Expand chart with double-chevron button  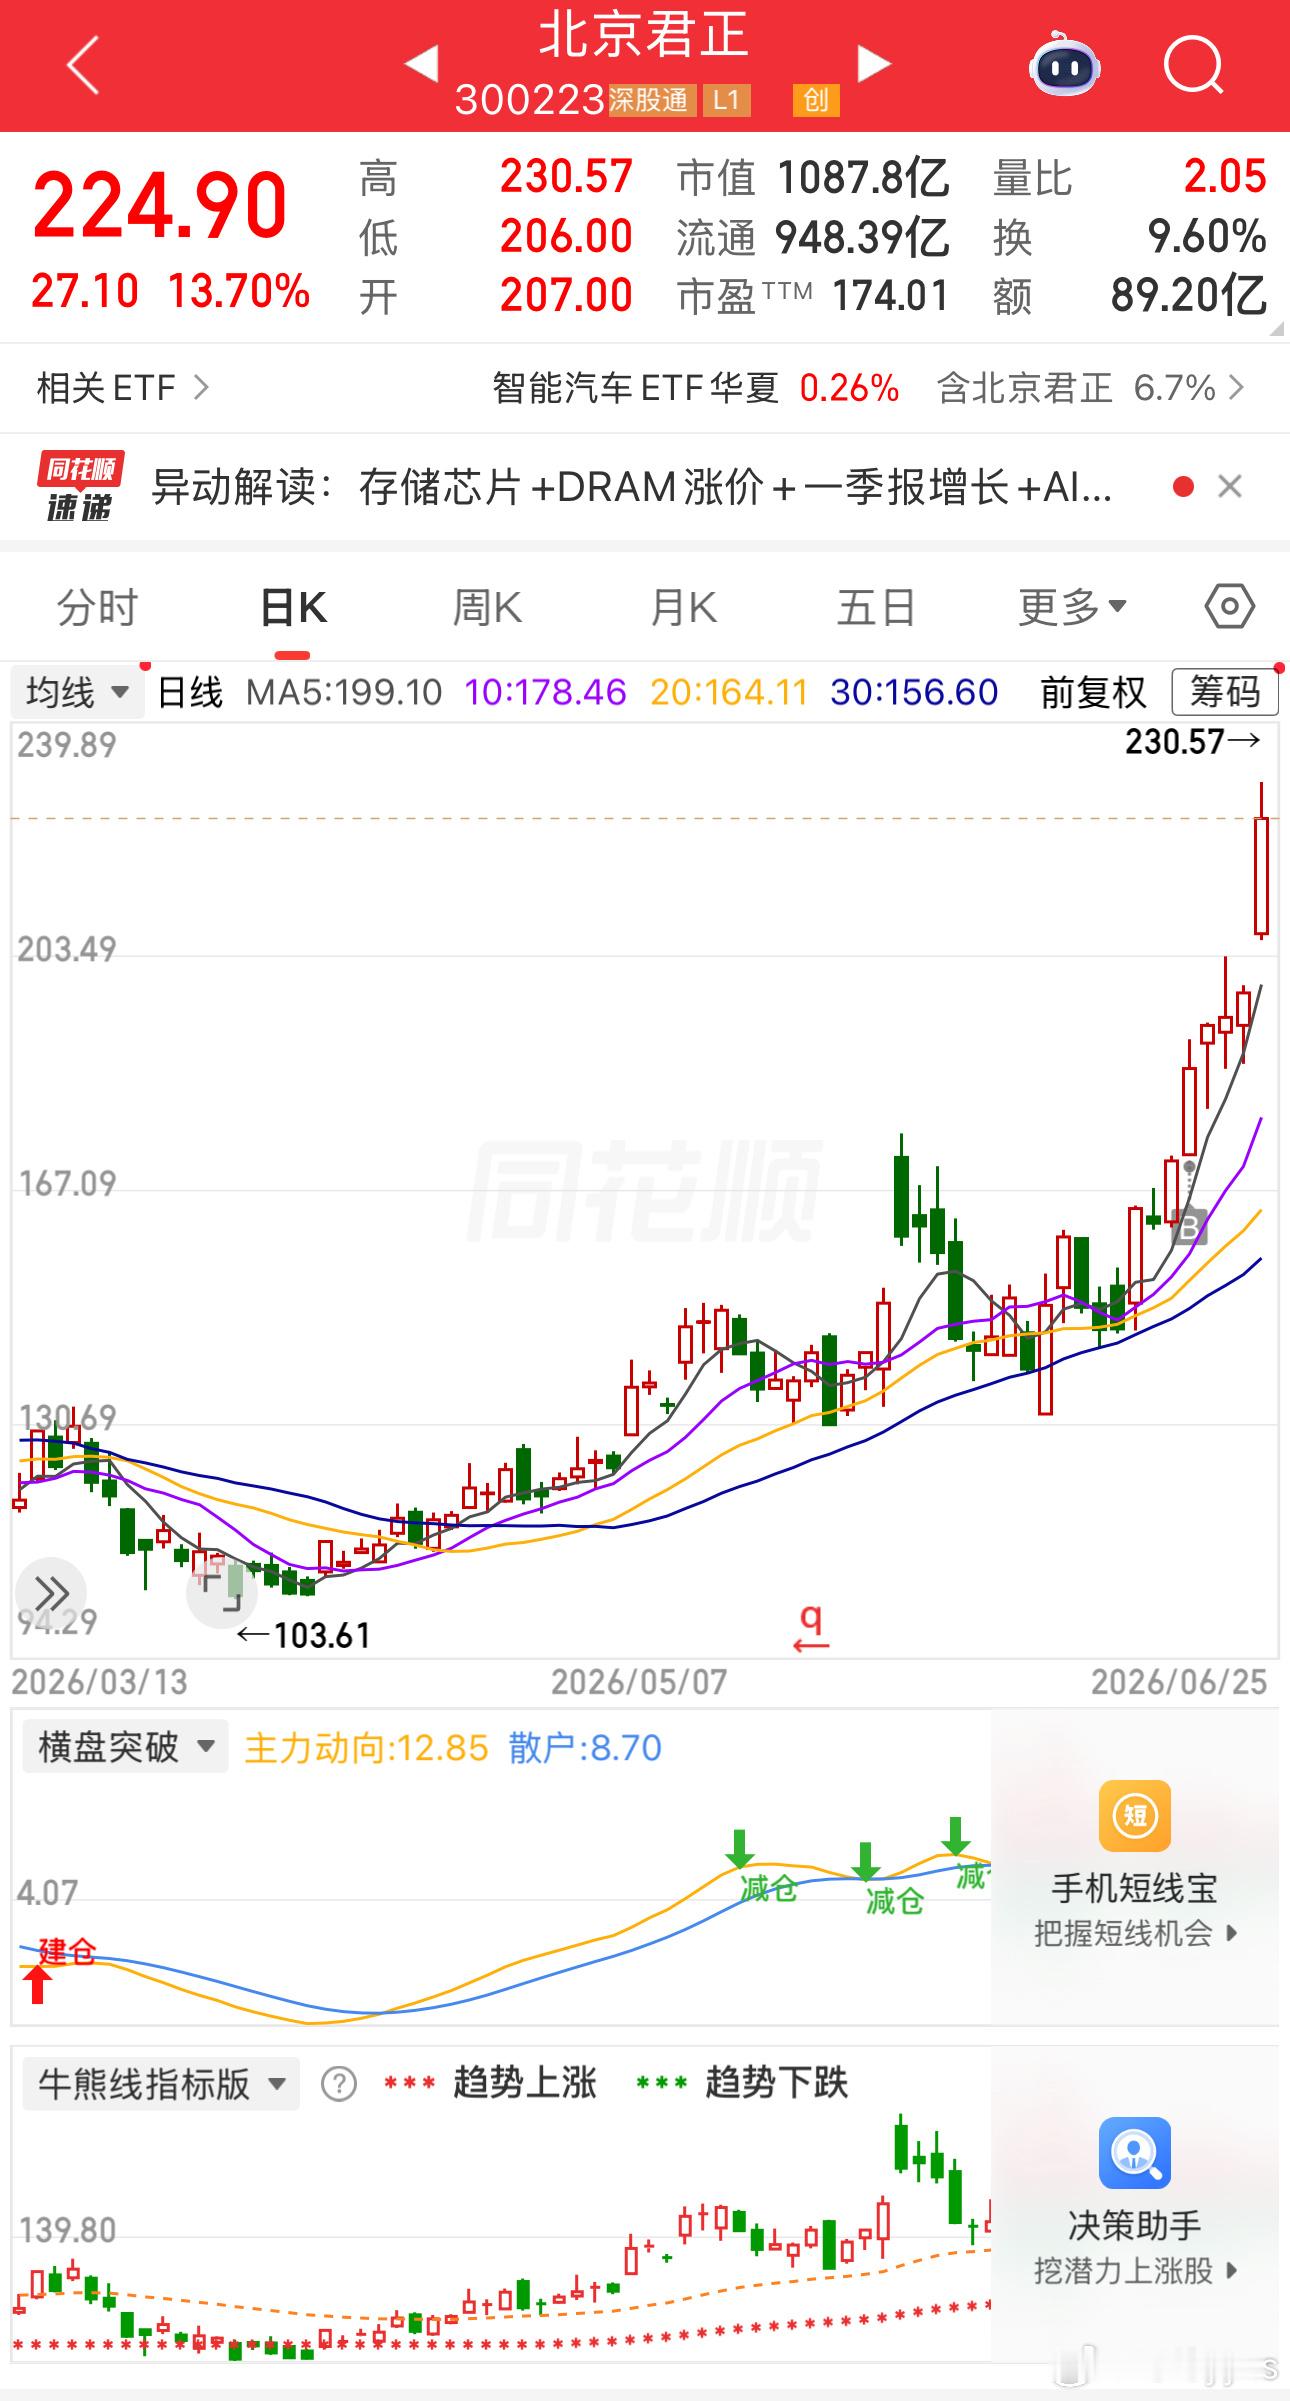coord(51,1592)
